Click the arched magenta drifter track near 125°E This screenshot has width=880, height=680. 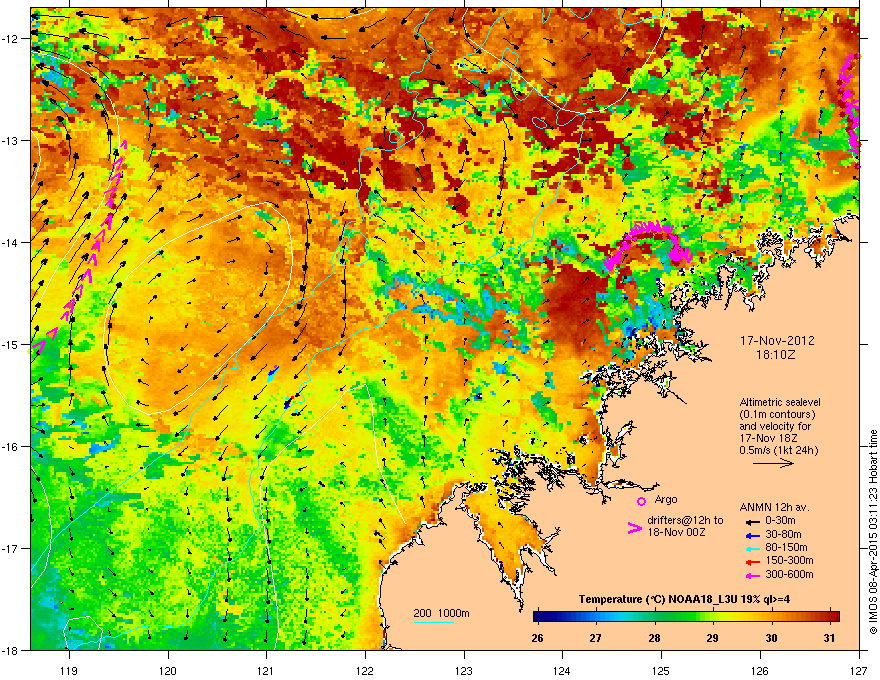pyautogui.click(x=648, y=244)
